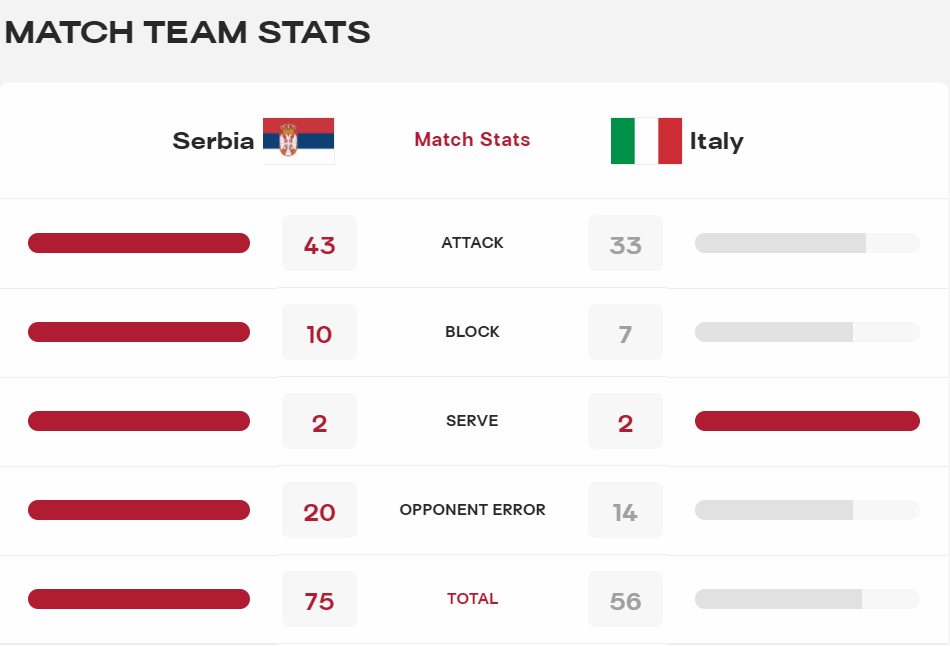This screenshot has height=646, width=950.
Task: Click Italy's red serve bar
Action: pyautogui.click(x=806, y=421)
